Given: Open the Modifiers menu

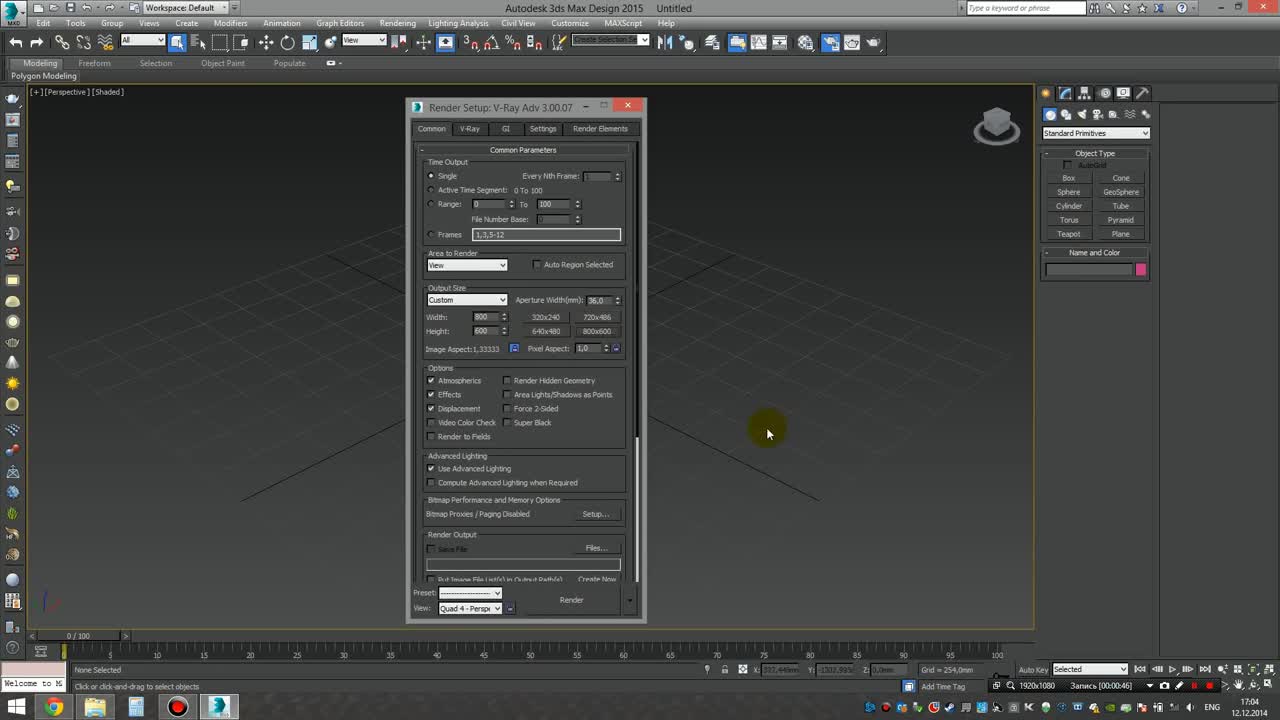Looking at the screenshot, I should click(x=230, y=23).
